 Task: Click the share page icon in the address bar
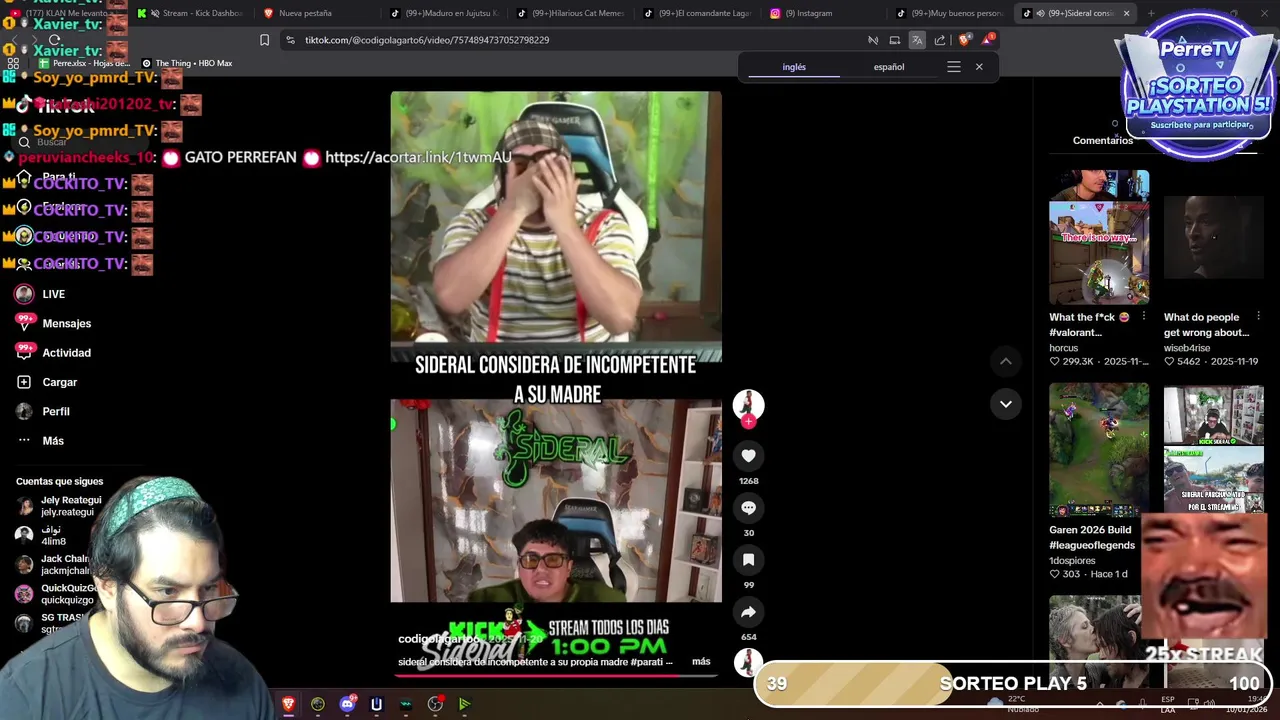[x=940, y=40]
